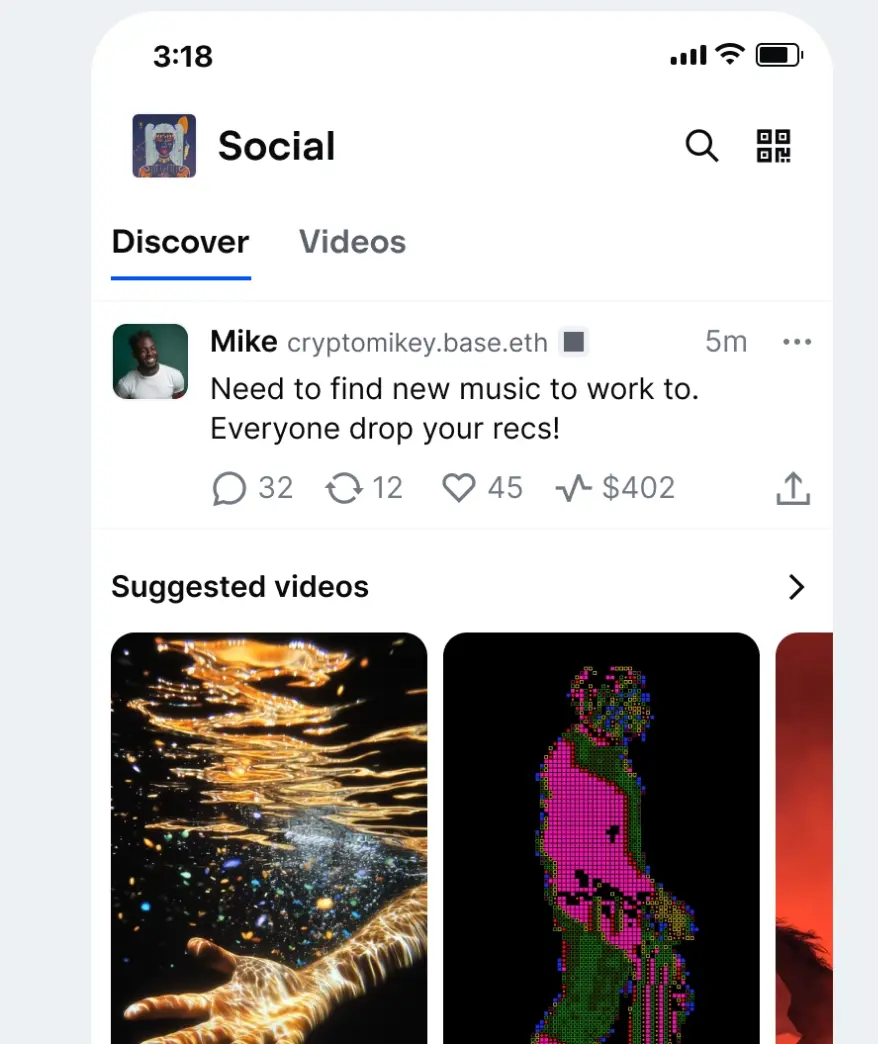878x1044 pixels.
Task: Select the Discover tab
Action: tap(180, 242)
